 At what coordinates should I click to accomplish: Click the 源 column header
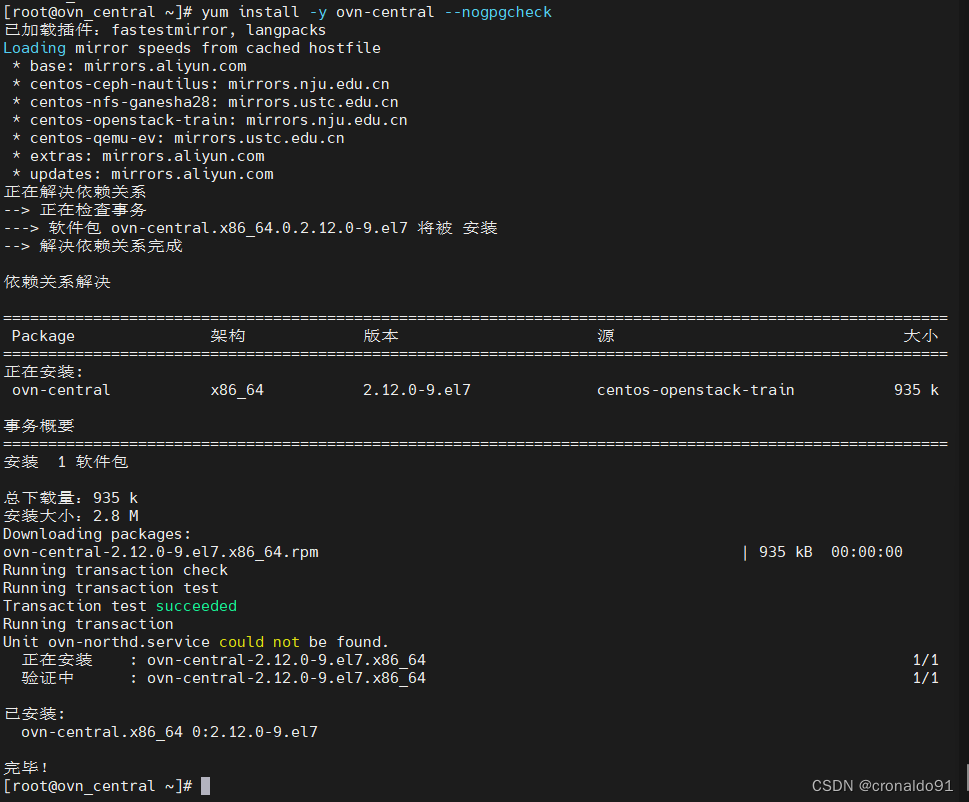(605, 336)
